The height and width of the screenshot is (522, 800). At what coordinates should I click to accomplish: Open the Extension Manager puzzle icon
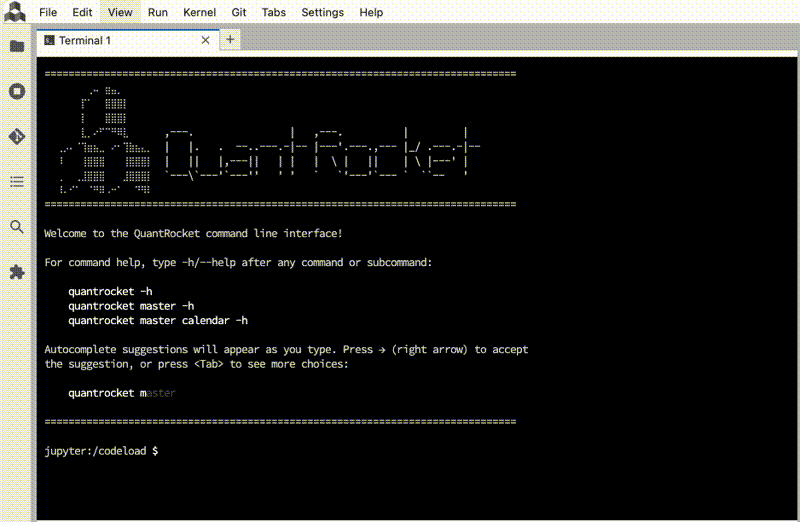[x=17, y=271]
